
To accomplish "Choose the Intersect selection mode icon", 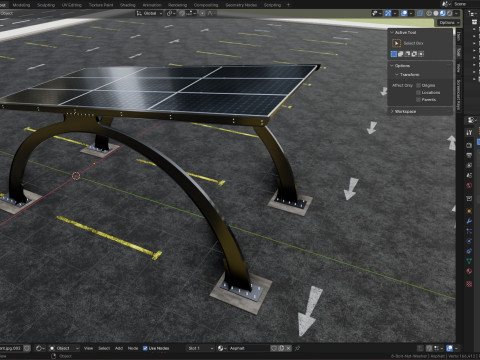I will pos(421,54).
